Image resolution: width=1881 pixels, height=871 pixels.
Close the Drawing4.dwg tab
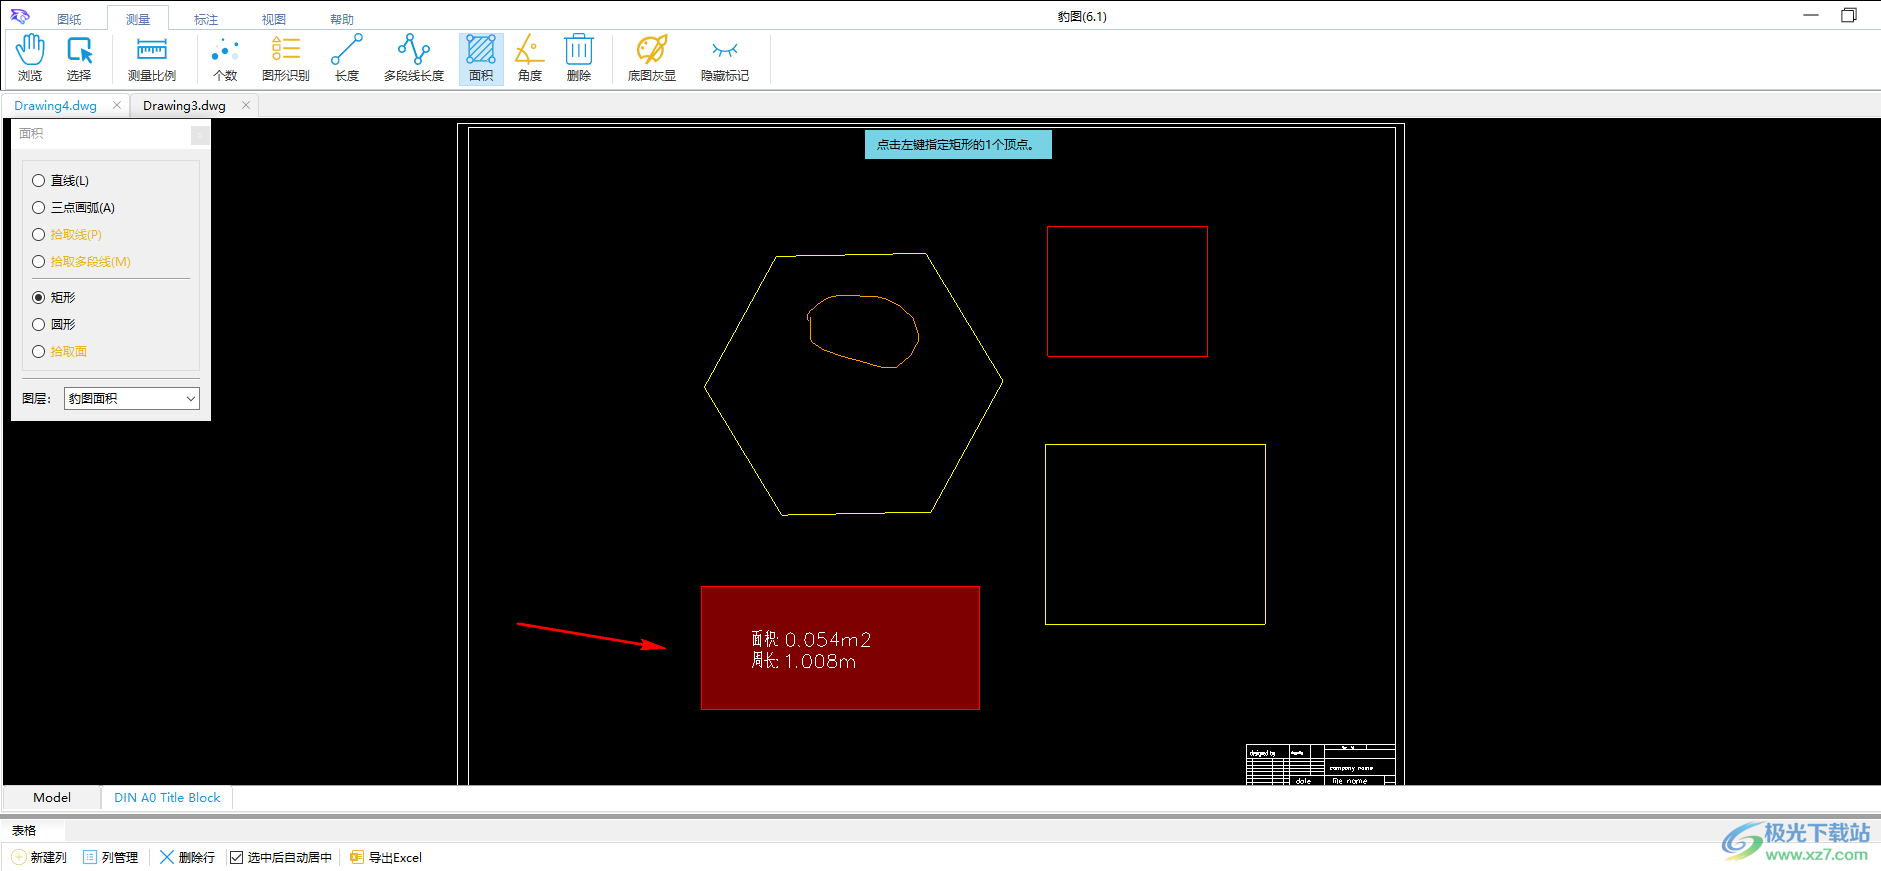(x=117, y=105)
